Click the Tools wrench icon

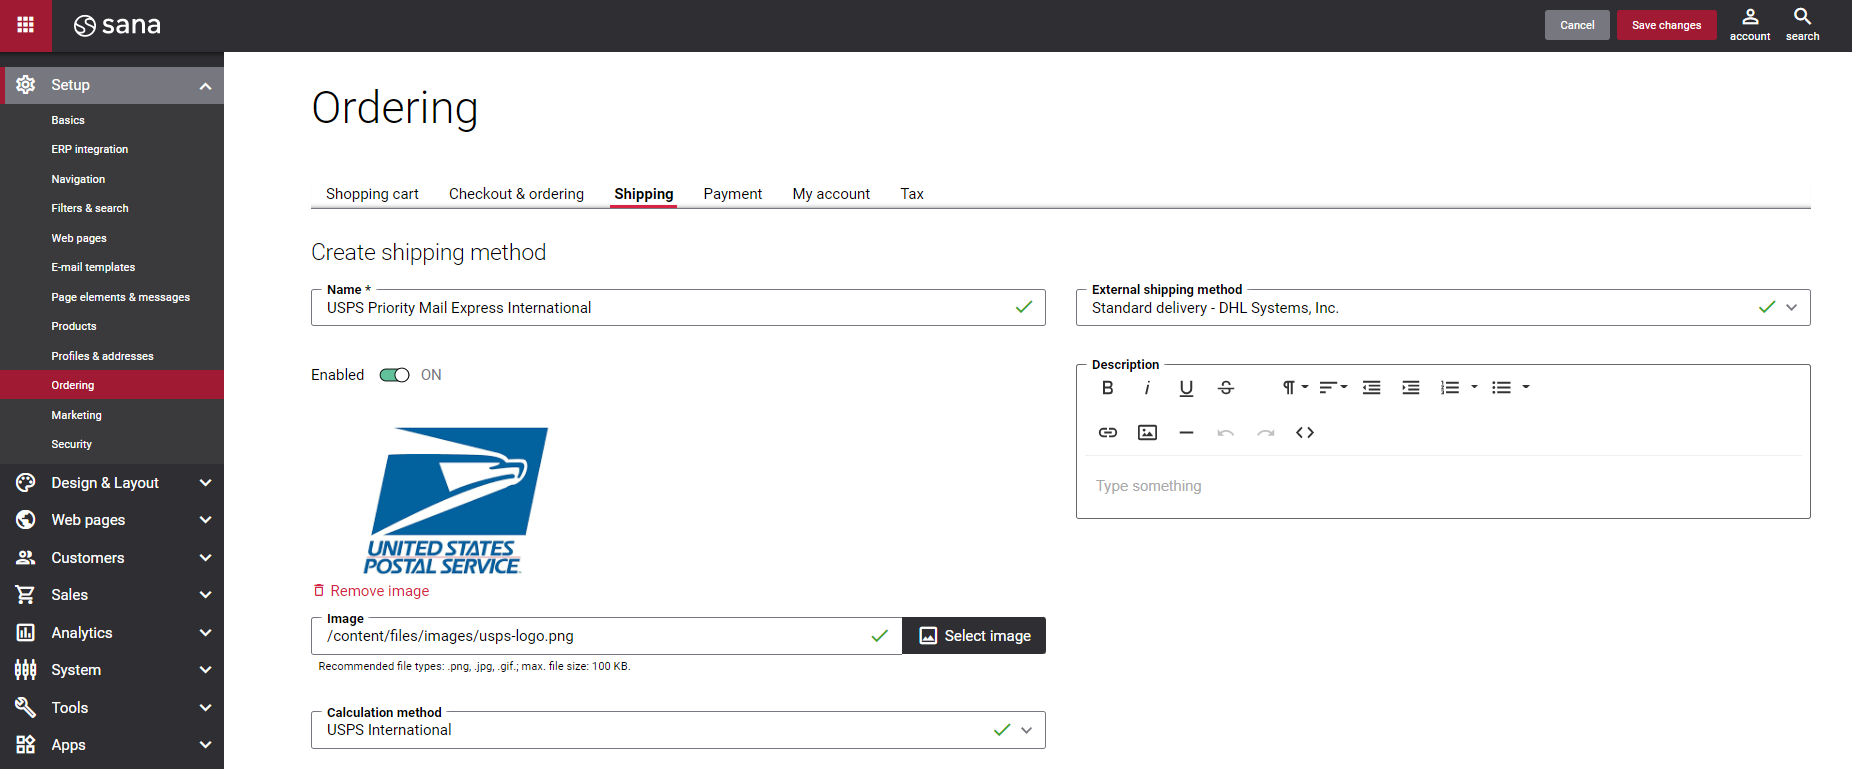point(26,708)
